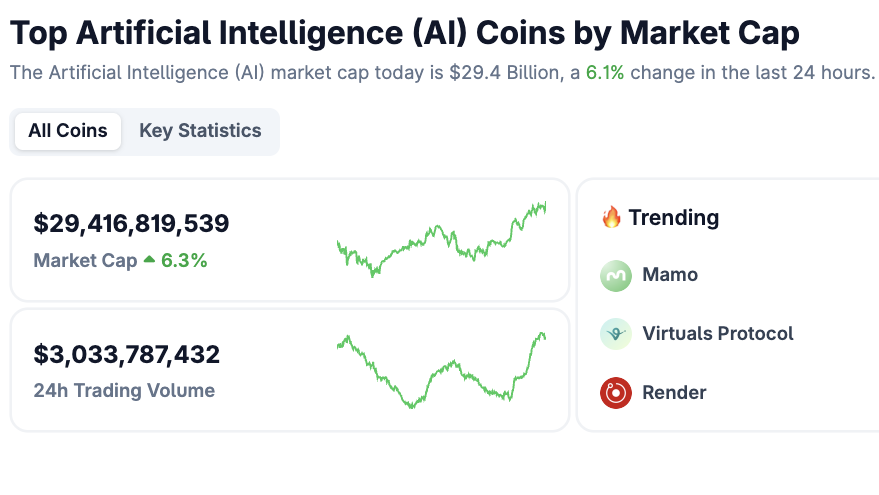Open the Virtuals Protocol trending link
Viewport: 879px width, 495px height.
pyautogui.click(x=718, y=334)
